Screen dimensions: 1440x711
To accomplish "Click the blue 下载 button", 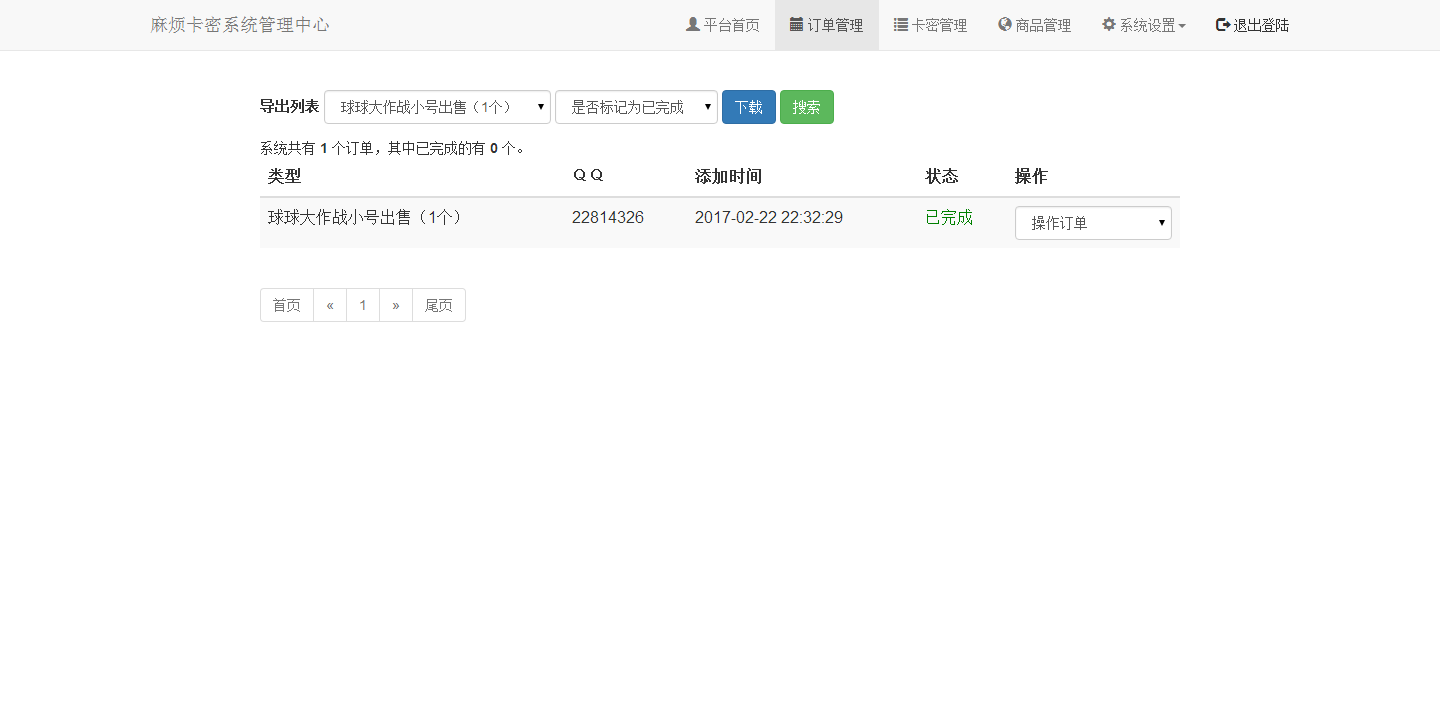I will (749, 107).
